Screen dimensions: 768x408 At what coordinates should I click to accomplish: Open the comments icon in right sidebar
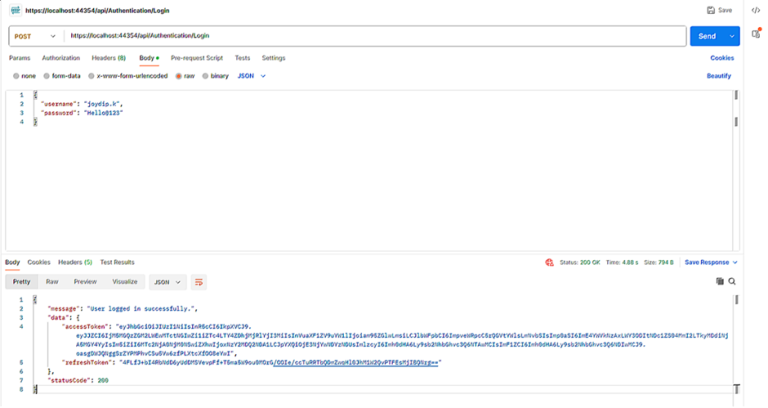[x=756, y=33]
